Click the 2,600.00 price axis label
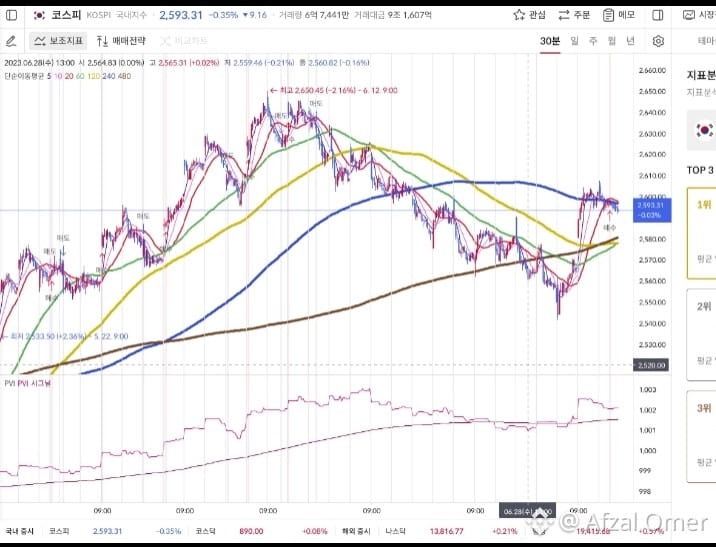Screen dimensions: 716x547 [652, 196]
